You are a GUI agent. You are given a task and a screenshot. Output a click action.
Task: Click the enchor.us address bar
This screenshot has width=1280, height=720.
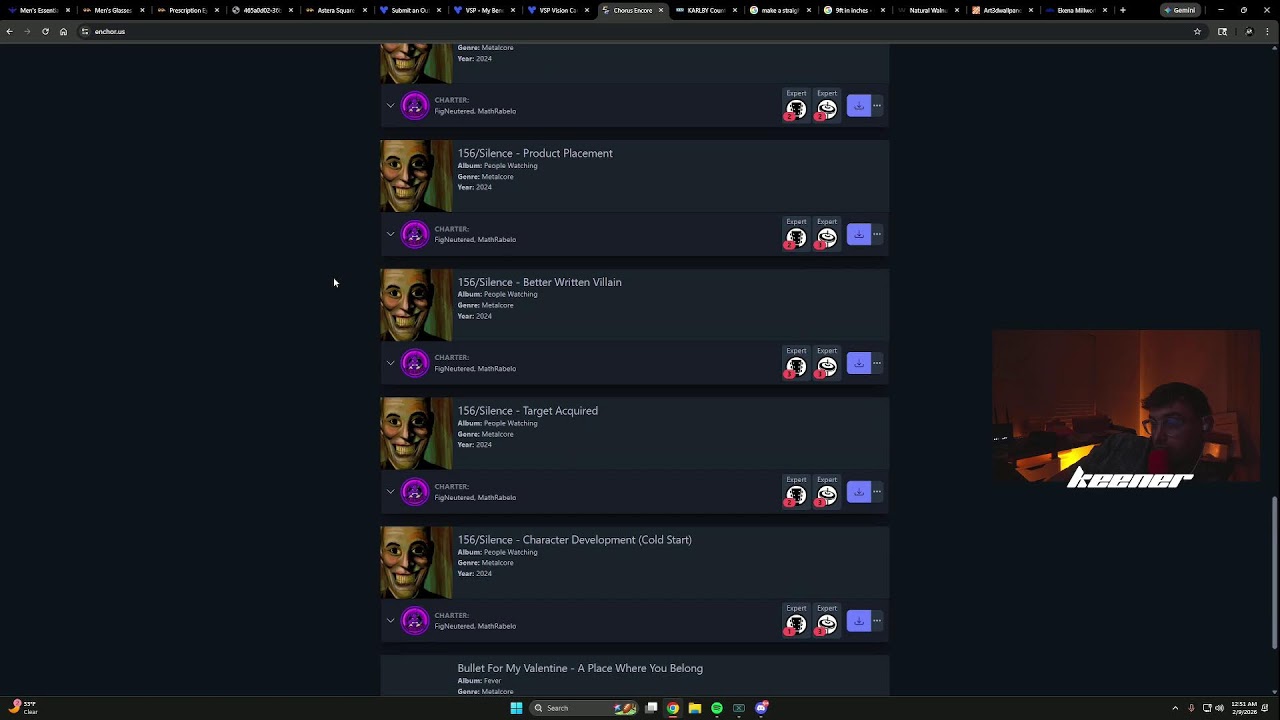(640, 31)
